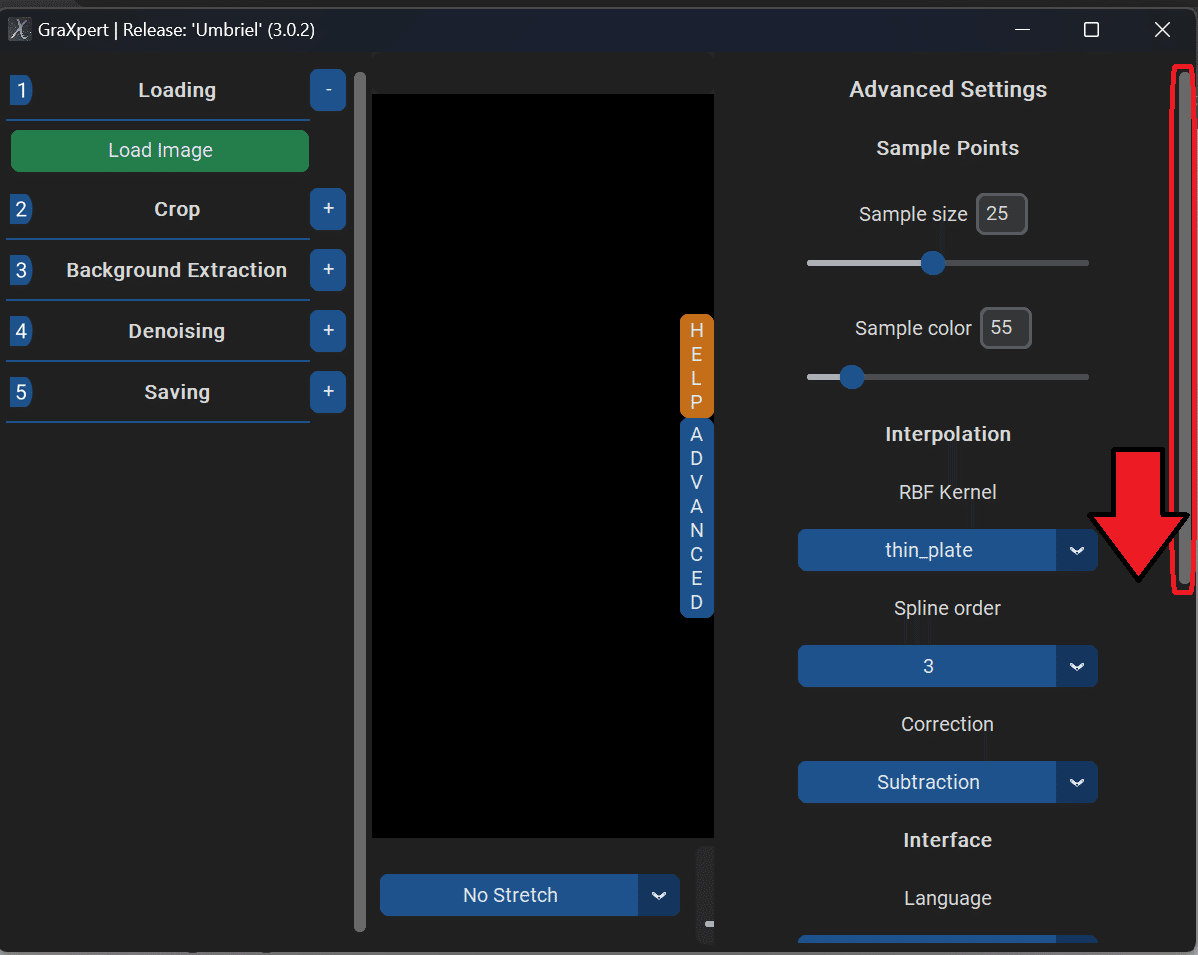Image resolution: width=1198 pixels, height=955 pixels.
Task: Click the Advanced Settings heading
Action: pos(947,89)
